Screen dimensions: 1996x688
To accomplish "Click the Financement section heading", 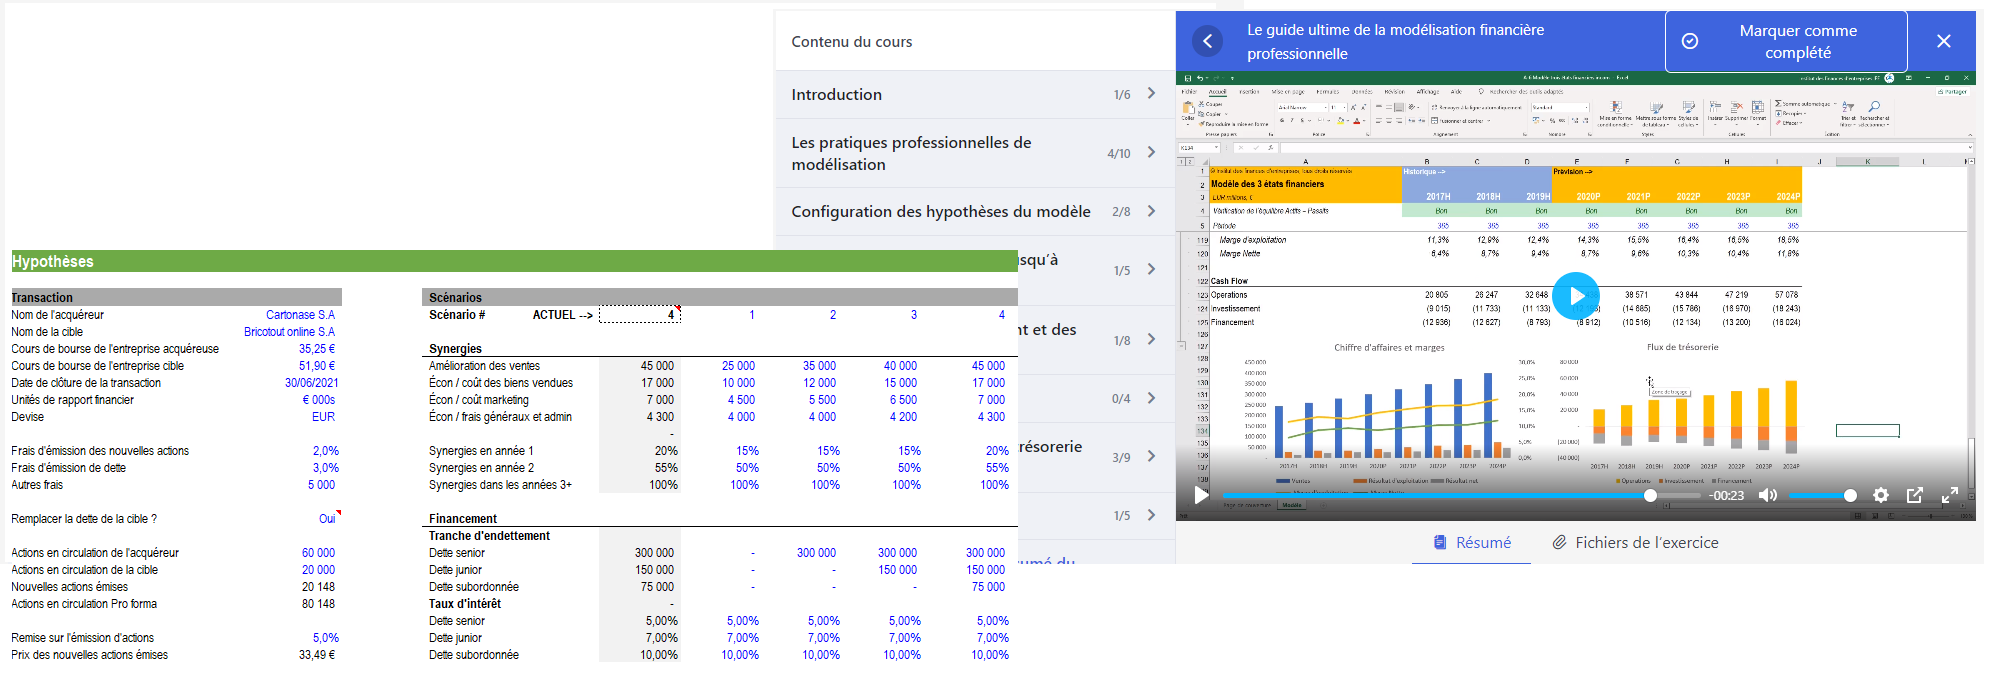I will 463,518.
